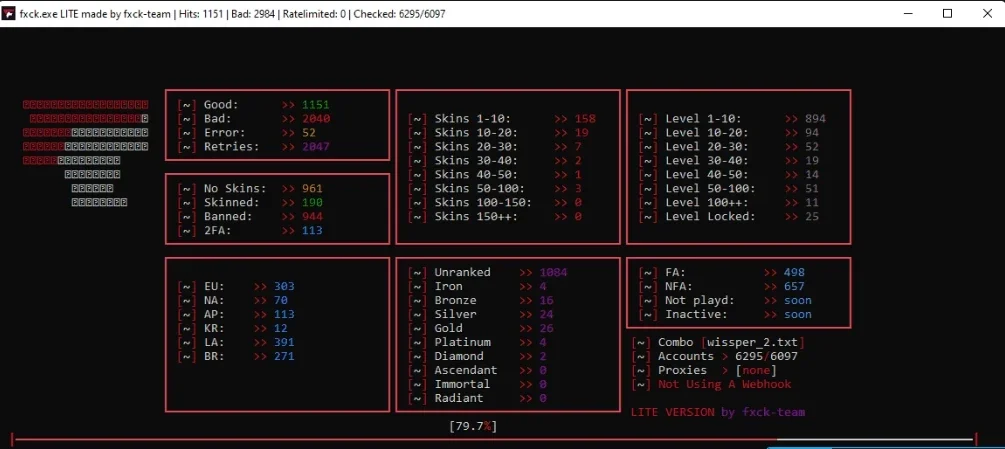Select the '2FA:' label
Image resolution: width=1005 pixels, height=449 pixels.
coord(218,231)
